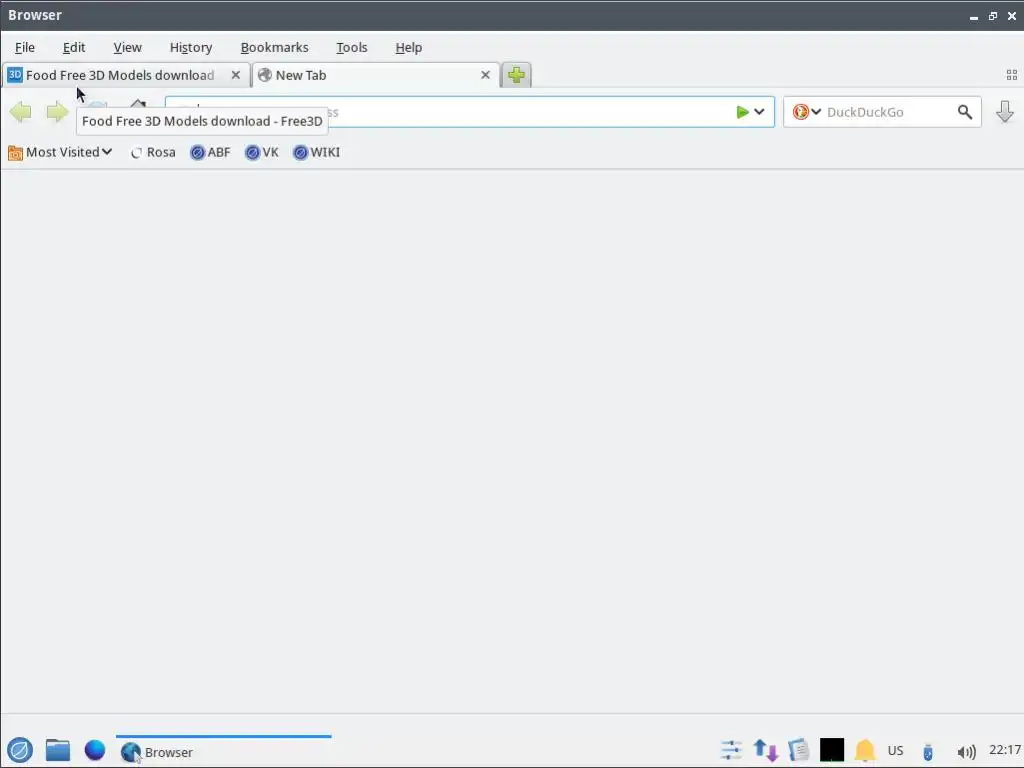Open the network up-down arrows tray icon
Viewport: 1024px width, 768px height.
765,750
